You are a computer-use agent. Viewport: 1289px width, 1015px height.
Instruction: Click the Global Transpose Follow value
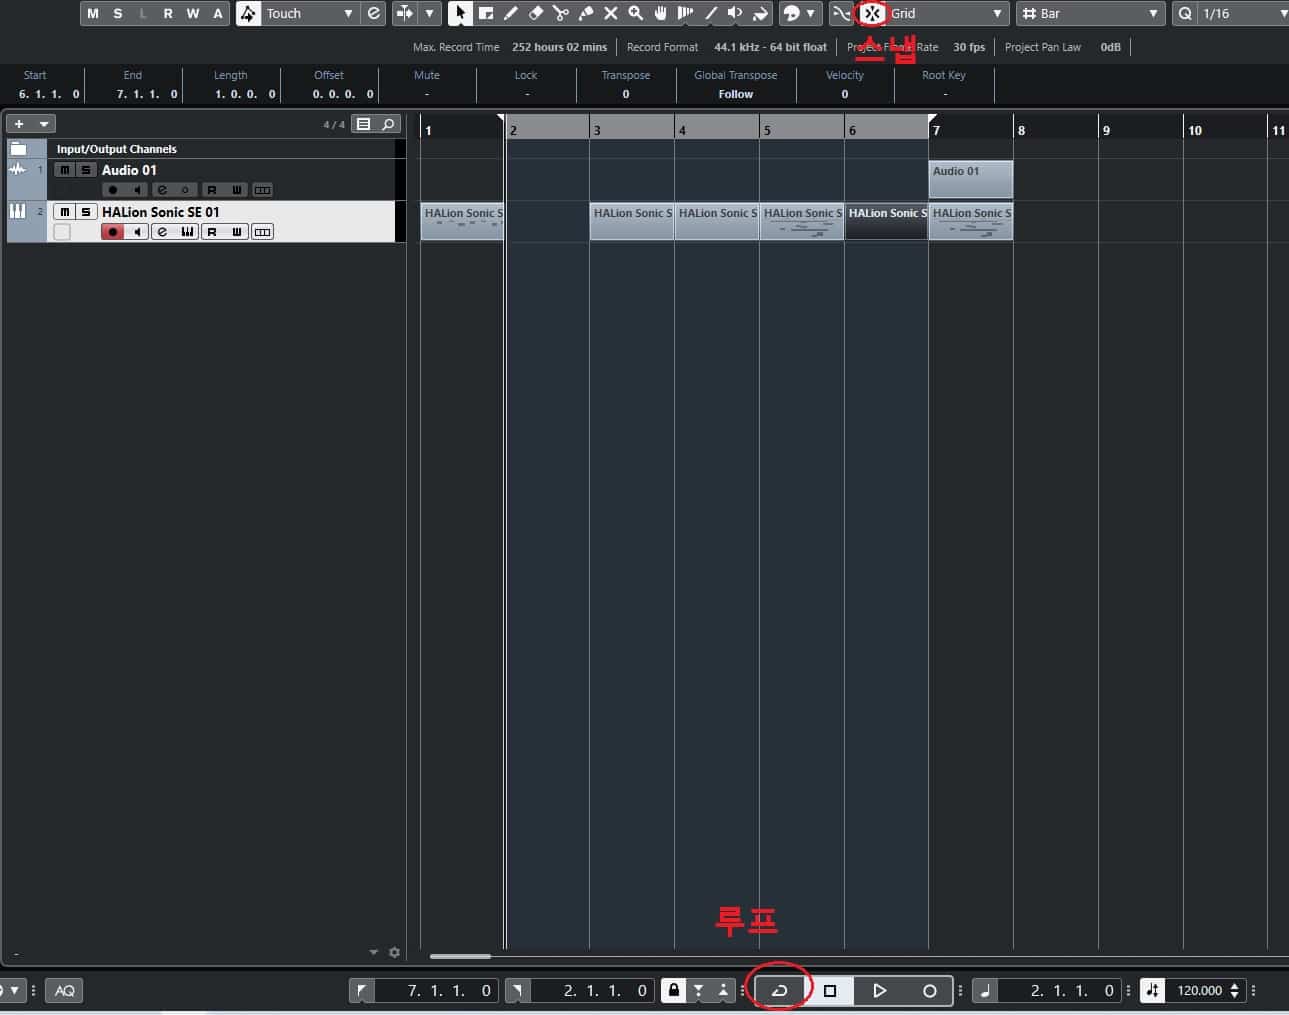(x=735, y=94)
